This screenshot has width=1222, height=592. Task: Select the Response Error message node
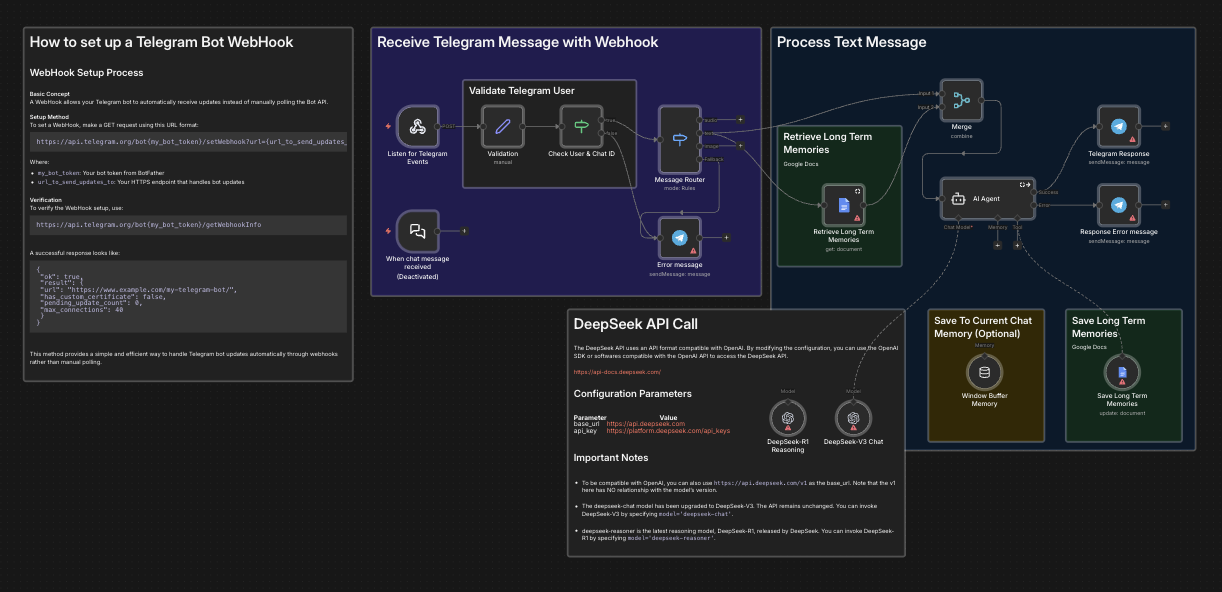click(x=1119, y=205)
